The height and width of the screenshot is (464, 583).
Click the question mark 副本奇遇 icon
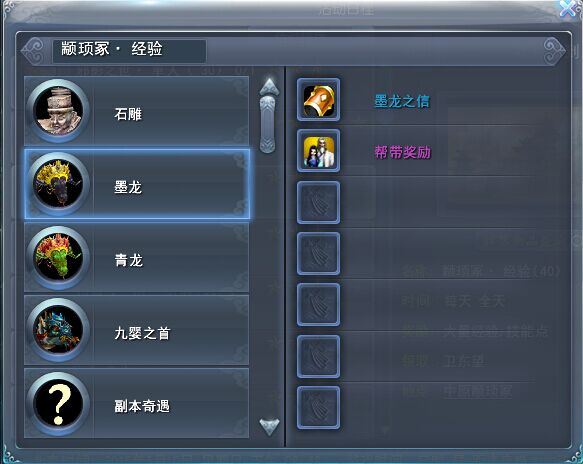coord(58,404)
